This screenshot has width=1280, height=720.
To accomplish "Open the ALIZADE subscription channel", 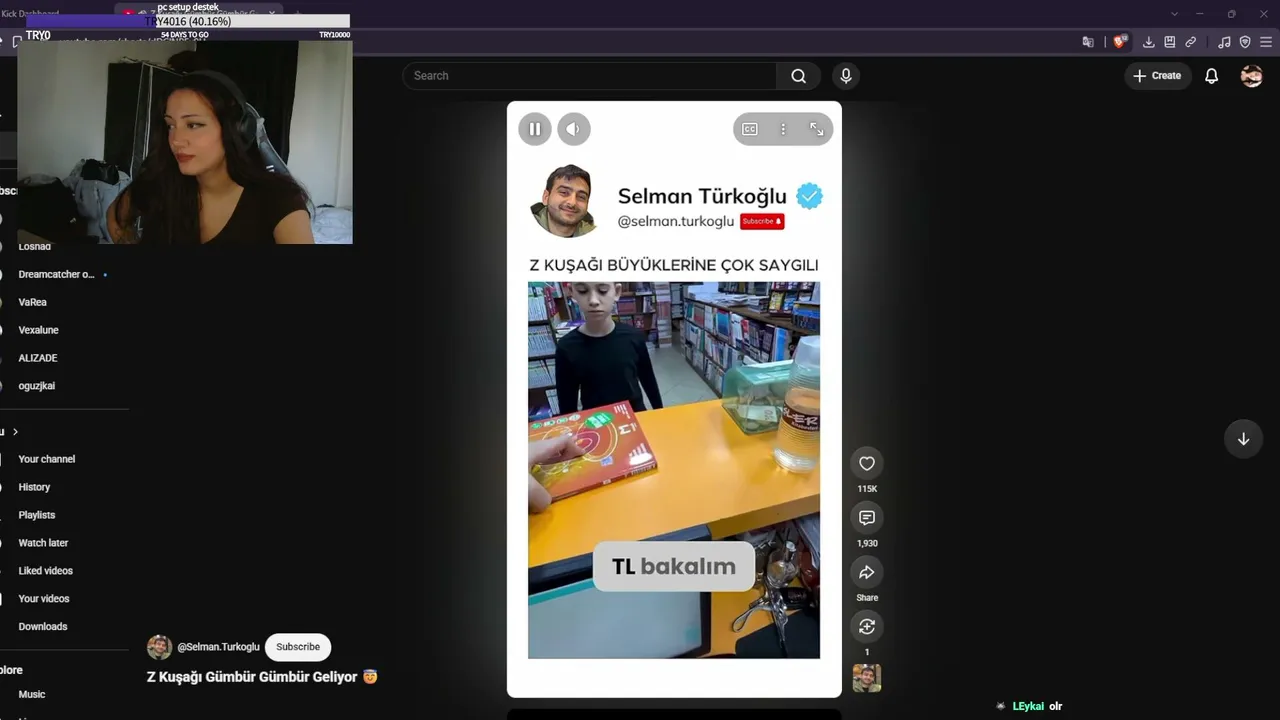I will click(38, 358).
